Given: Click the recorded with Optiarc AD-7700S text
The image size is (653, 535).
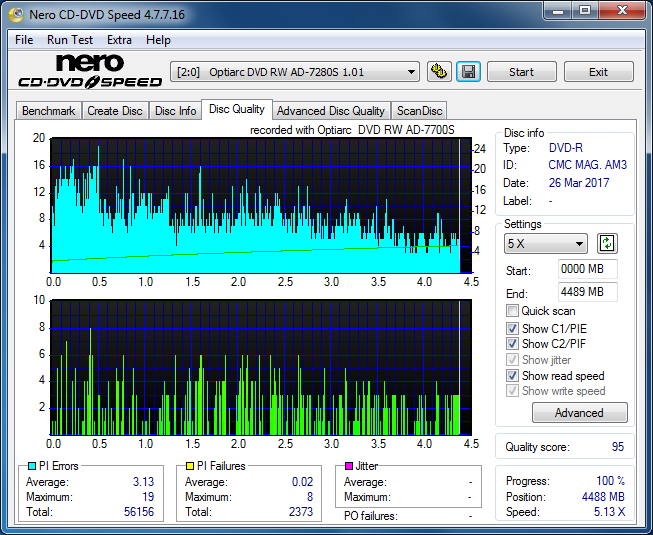Looking at the screenshot, I should click(x=352, y=130).
